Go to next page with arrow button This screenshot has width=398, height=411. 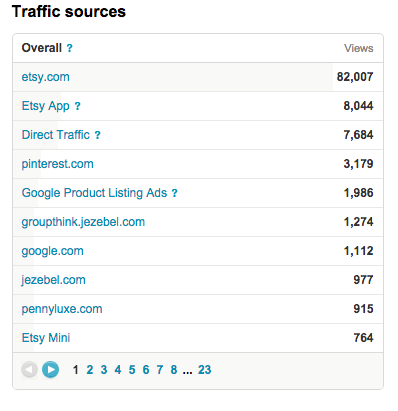50,370
